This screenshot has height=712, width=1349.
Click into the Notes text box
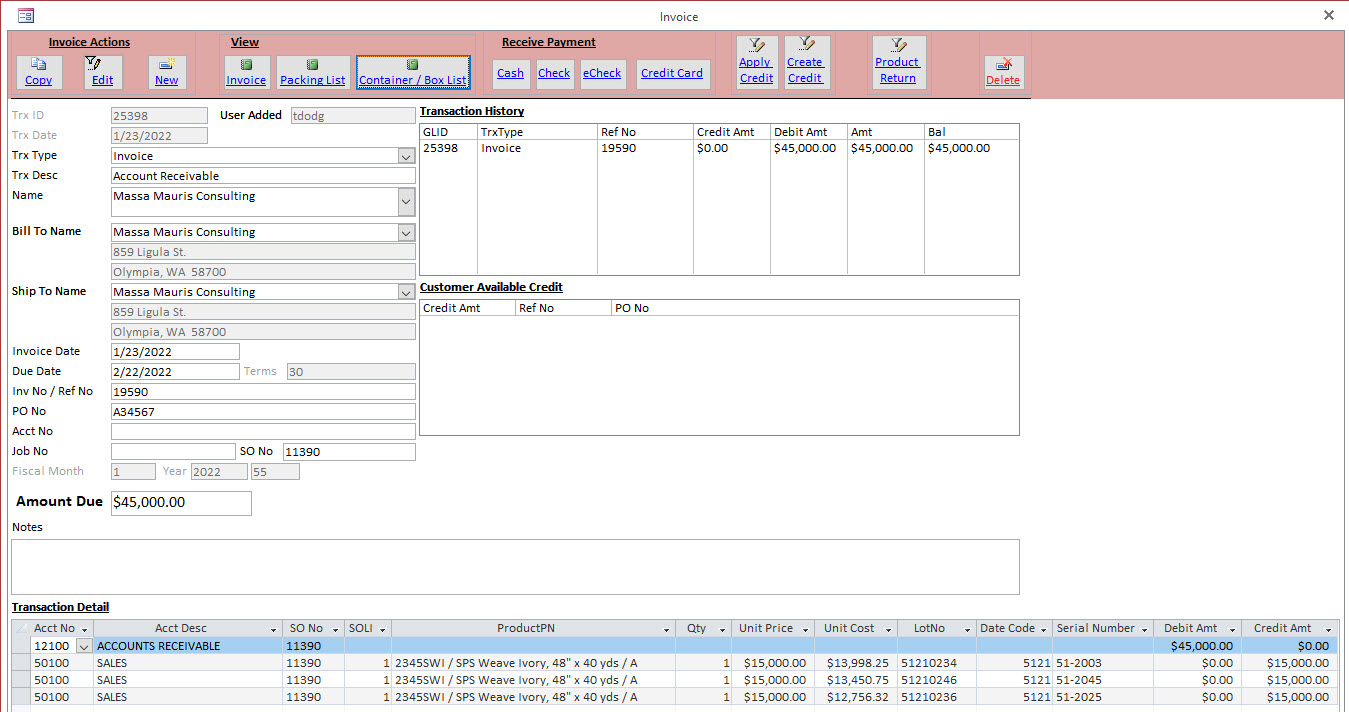pyautogui.click(x=515, y=567)
